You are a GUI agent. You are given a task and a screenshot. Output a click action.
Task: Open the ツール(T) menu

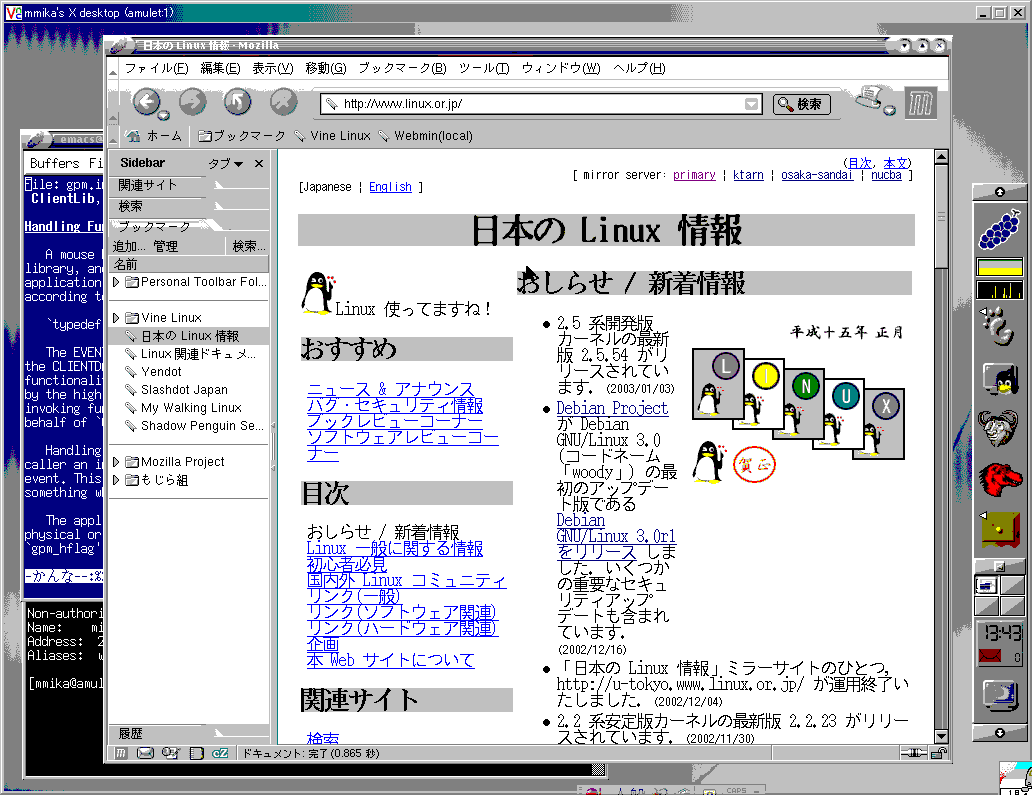point(484,68)
